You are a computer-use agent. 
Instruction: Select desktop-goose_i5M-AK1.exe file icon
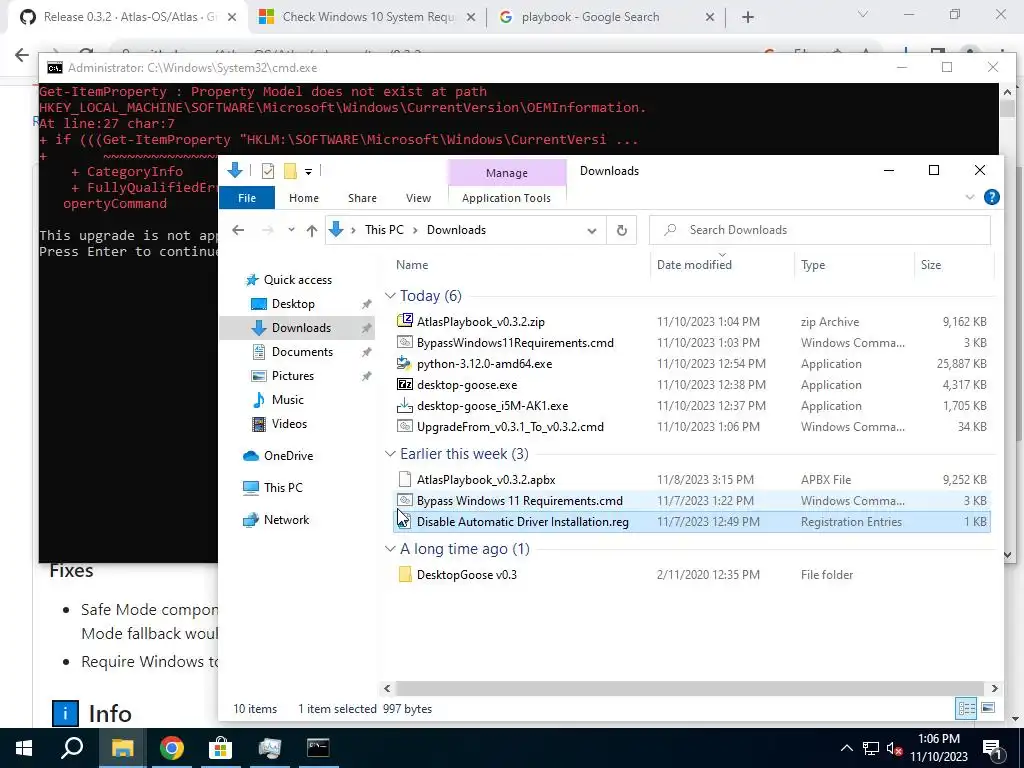tap(405, 406)
